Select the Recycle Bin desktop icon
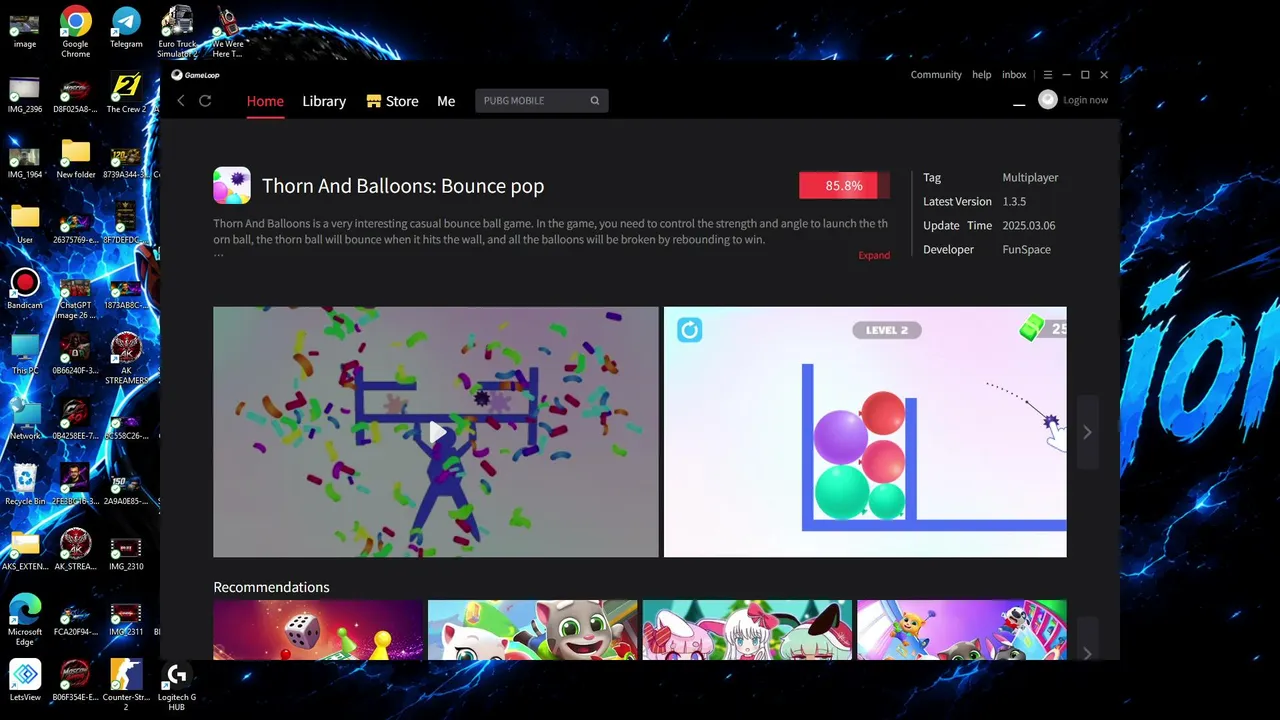 coord(25,485)
